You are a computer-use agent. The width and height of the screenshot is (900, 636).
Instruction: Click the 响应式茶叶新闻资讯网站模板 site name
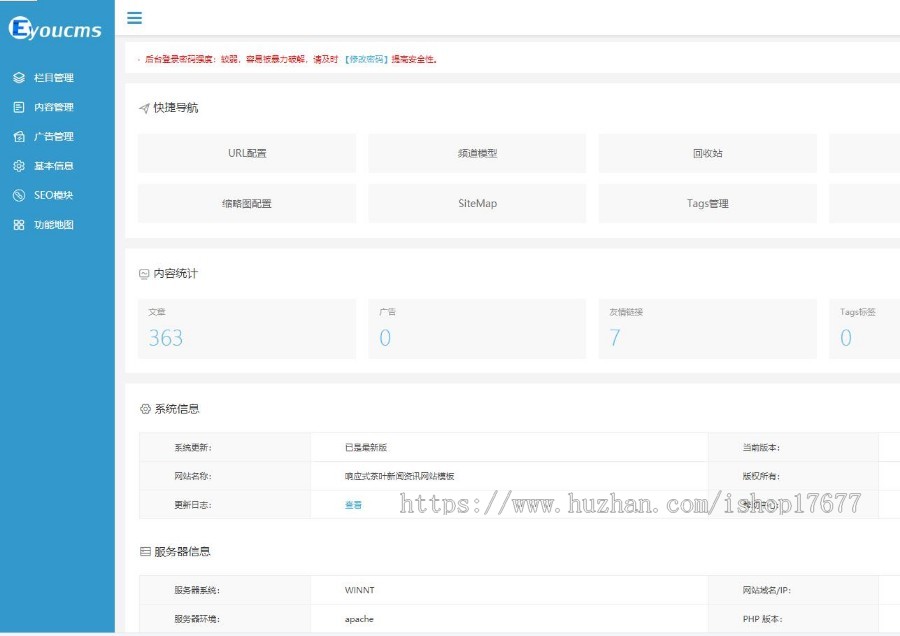(x=399, y=476)
